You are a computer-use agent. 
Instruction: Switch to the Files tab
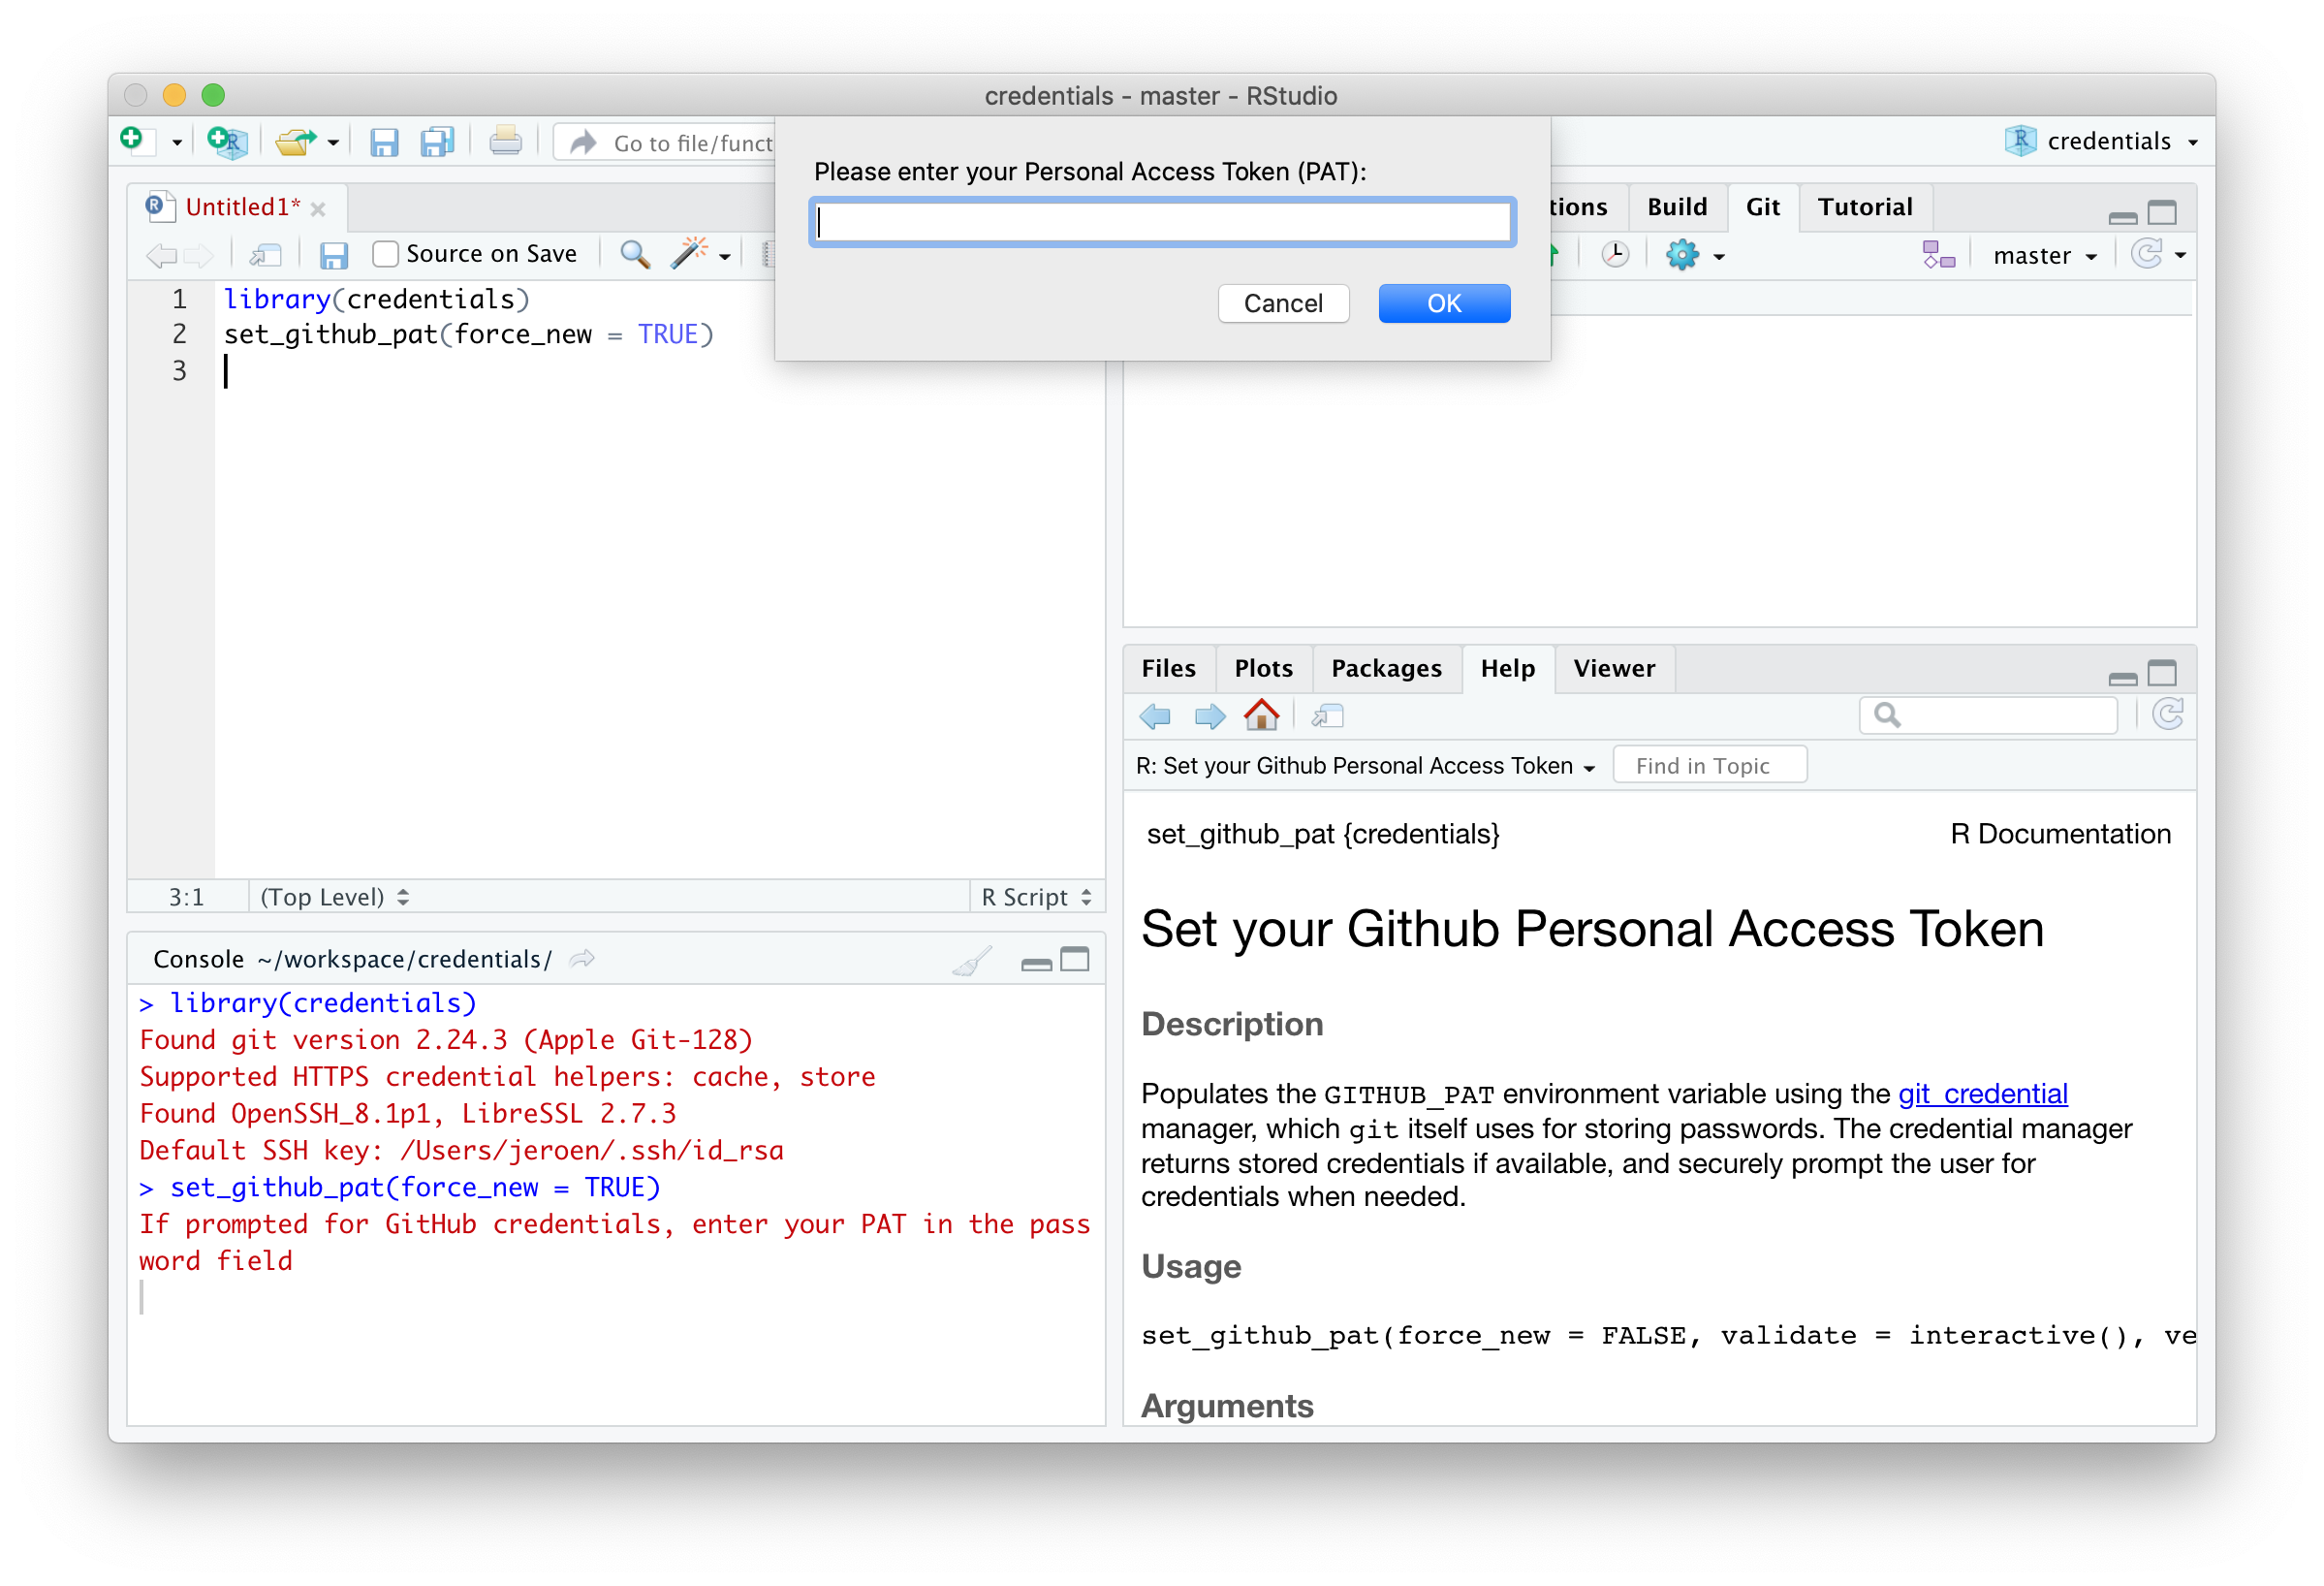1168,668
